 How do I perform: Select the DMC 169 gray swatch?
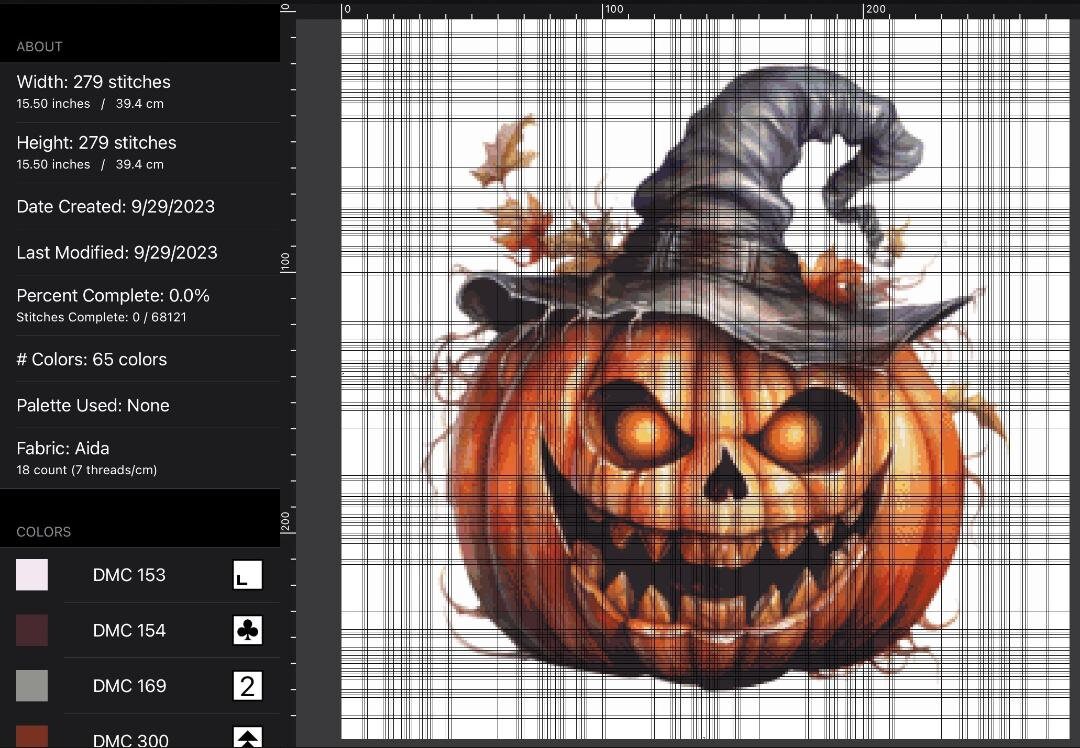tap(32, 686)
